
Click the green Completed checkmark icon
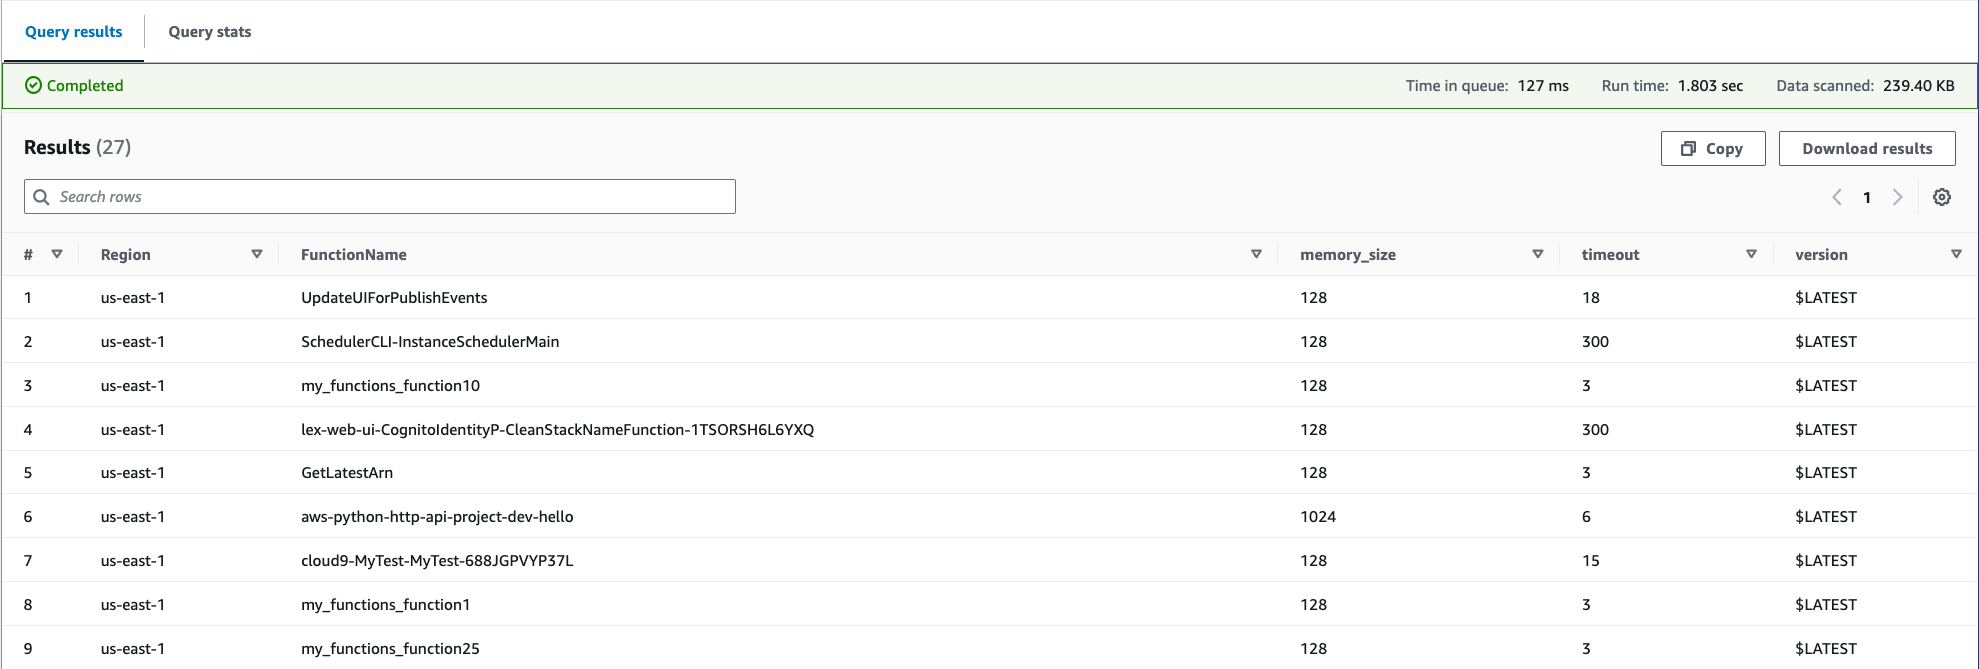coord(33,86)
